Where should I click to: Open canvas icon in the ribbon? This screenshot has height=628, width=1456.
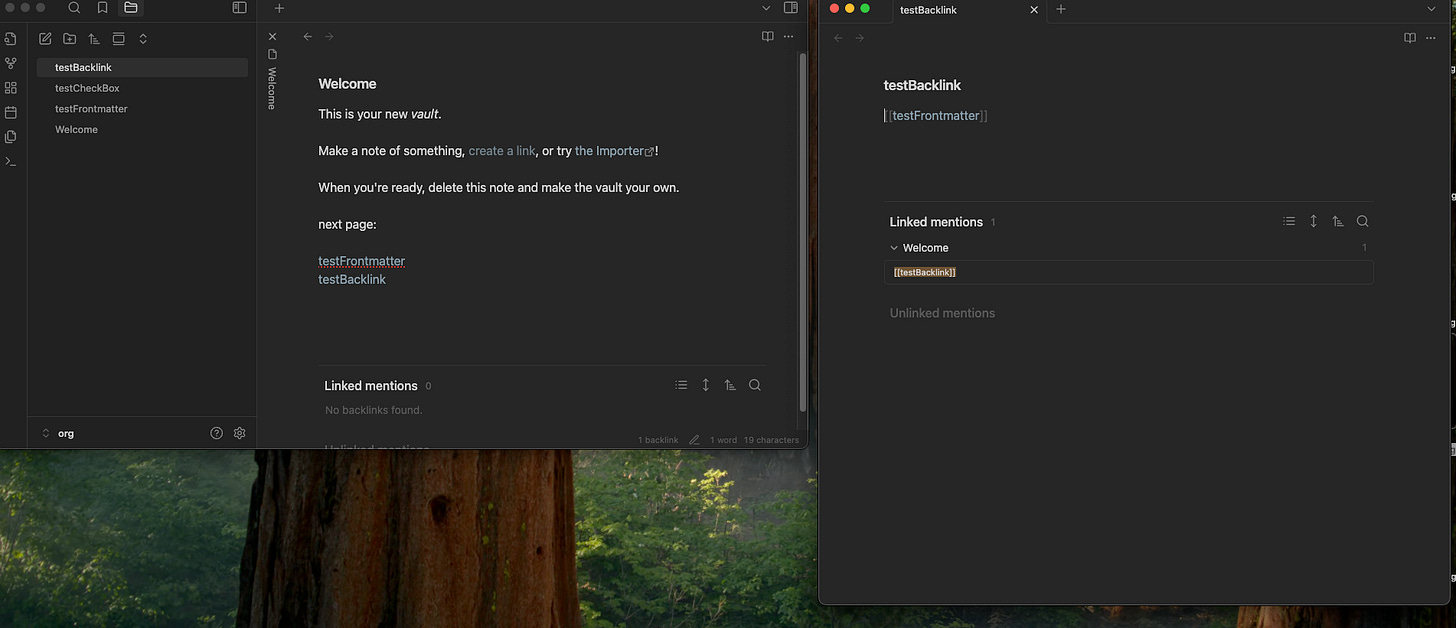click(x=11, y=88)
